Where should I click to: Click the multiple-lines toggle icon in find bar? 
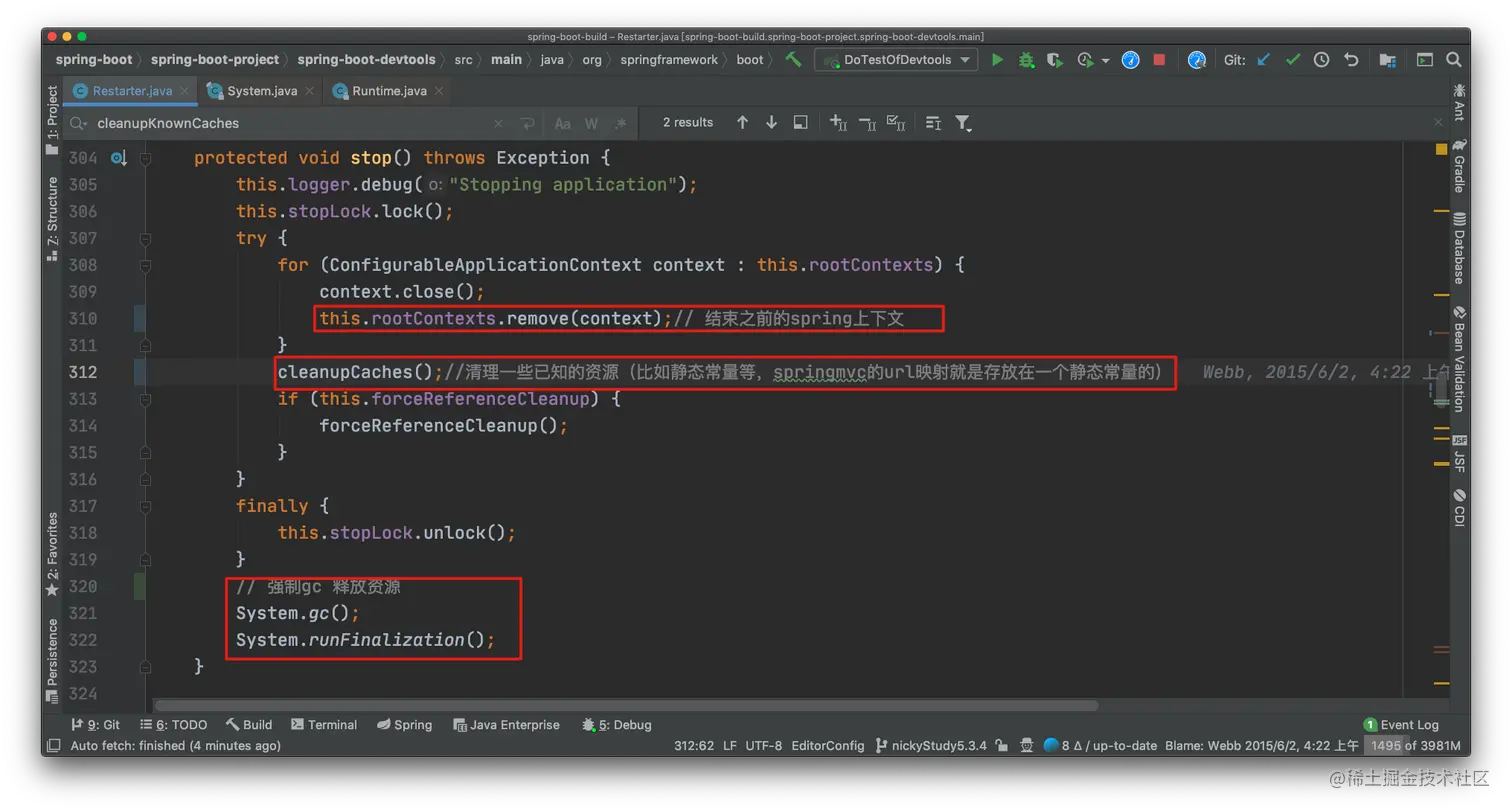(x=933, y=123)
